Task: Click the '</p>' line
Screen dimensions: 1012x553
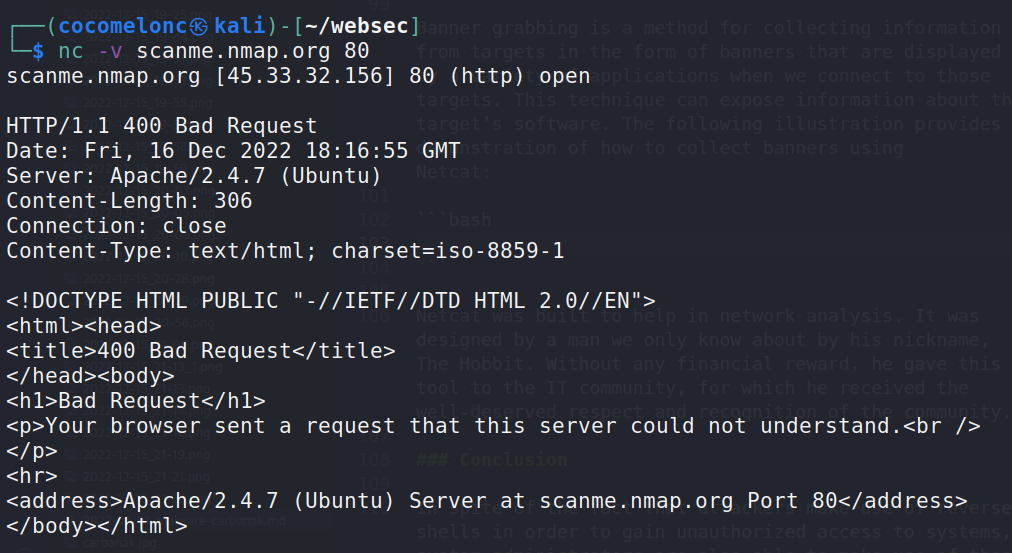Action: coord(32,450)
